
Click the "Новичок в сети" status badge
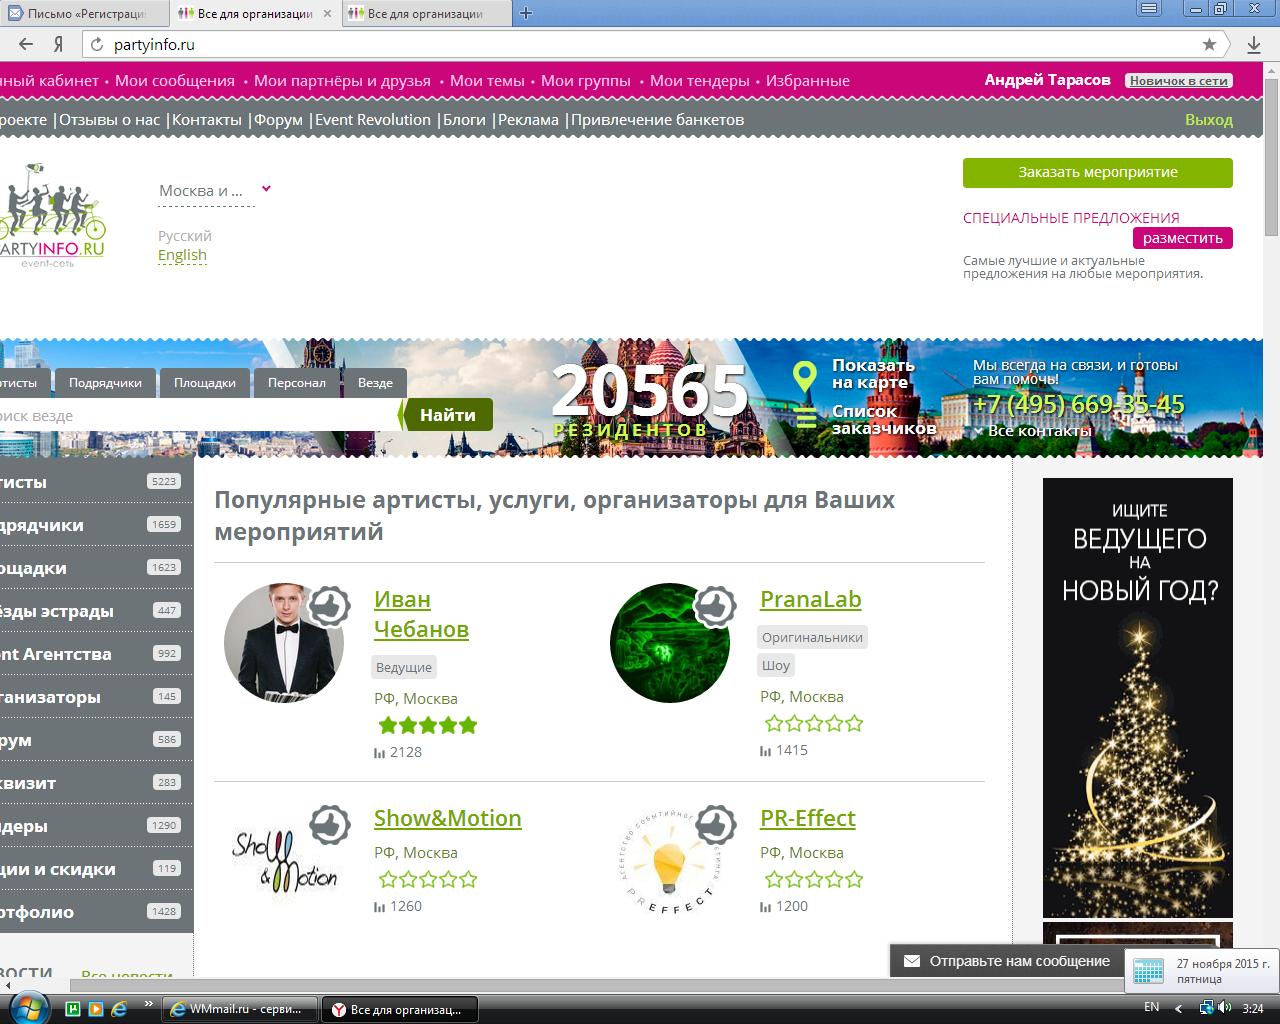pos(1179,81)
